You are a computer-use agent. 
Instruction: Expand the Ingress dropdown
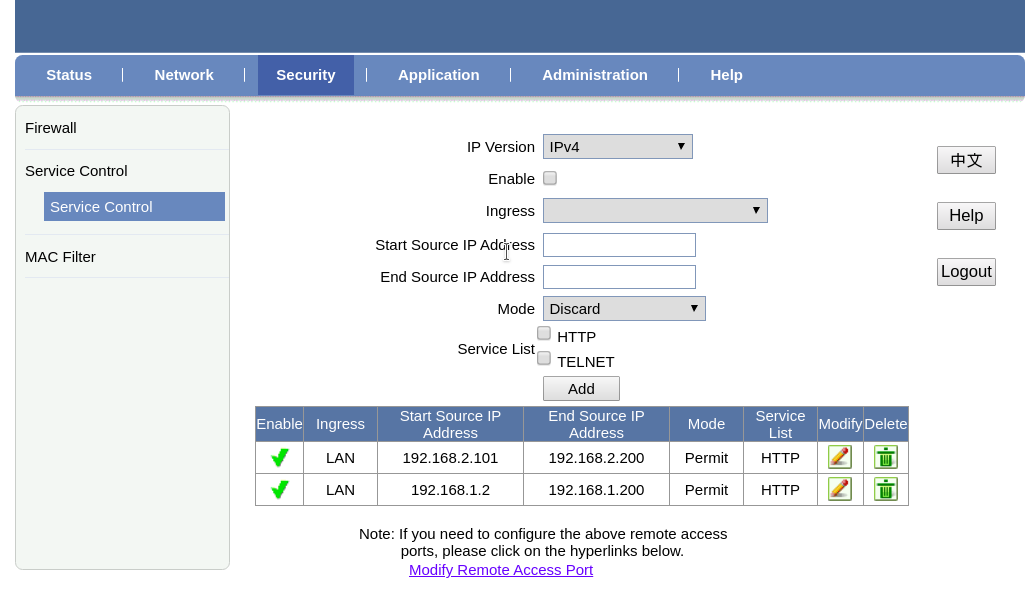655,210
